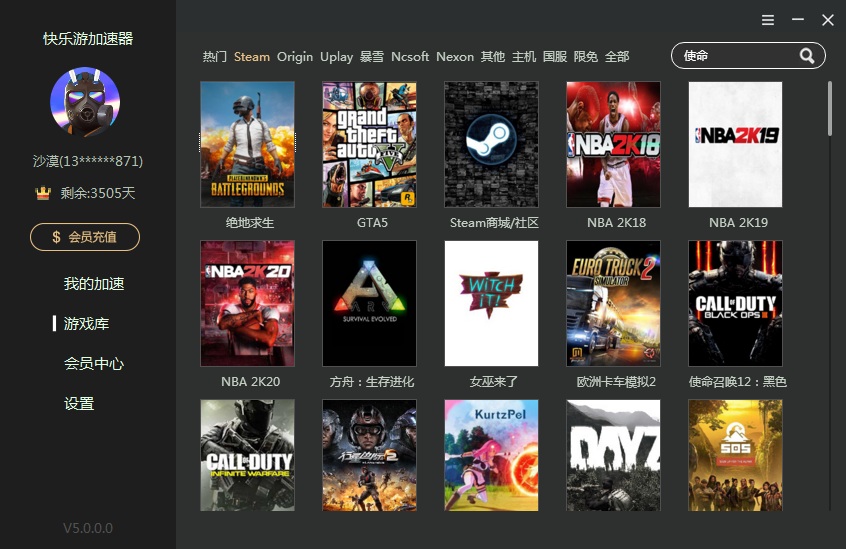
Task: Click the 欧洲卡车模拟2 title
Action: pyautogui.click(x=616, y=382)
